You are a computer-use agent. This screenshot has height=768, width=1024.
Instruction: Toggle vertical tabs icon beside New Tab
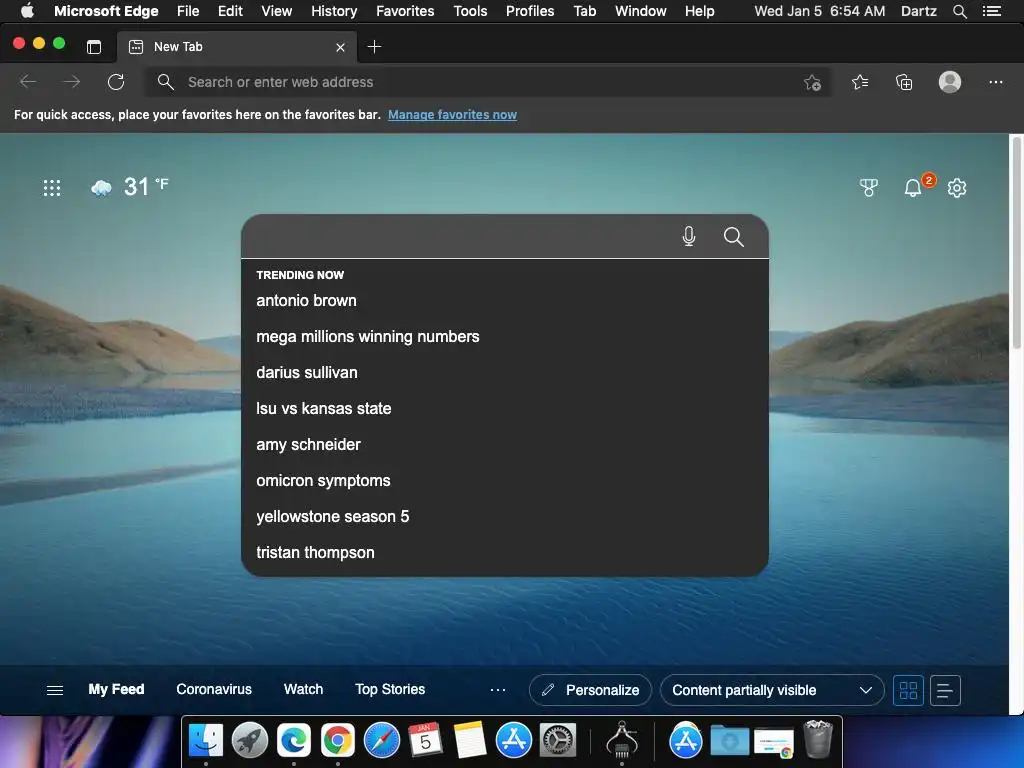coord(94,47)
